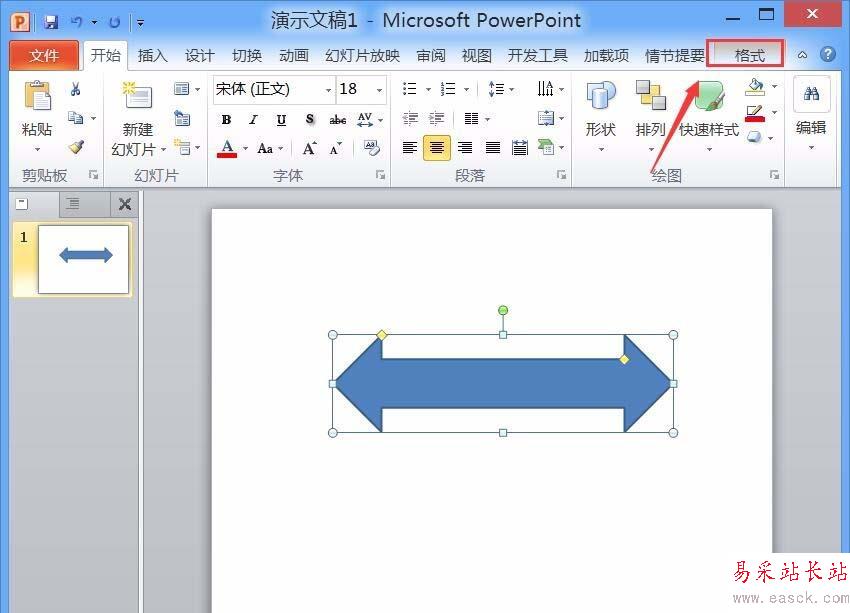The width and height of the screenshot is (850, 613).
Task: Click the Cut scissors icon
Action: point(75,89)
